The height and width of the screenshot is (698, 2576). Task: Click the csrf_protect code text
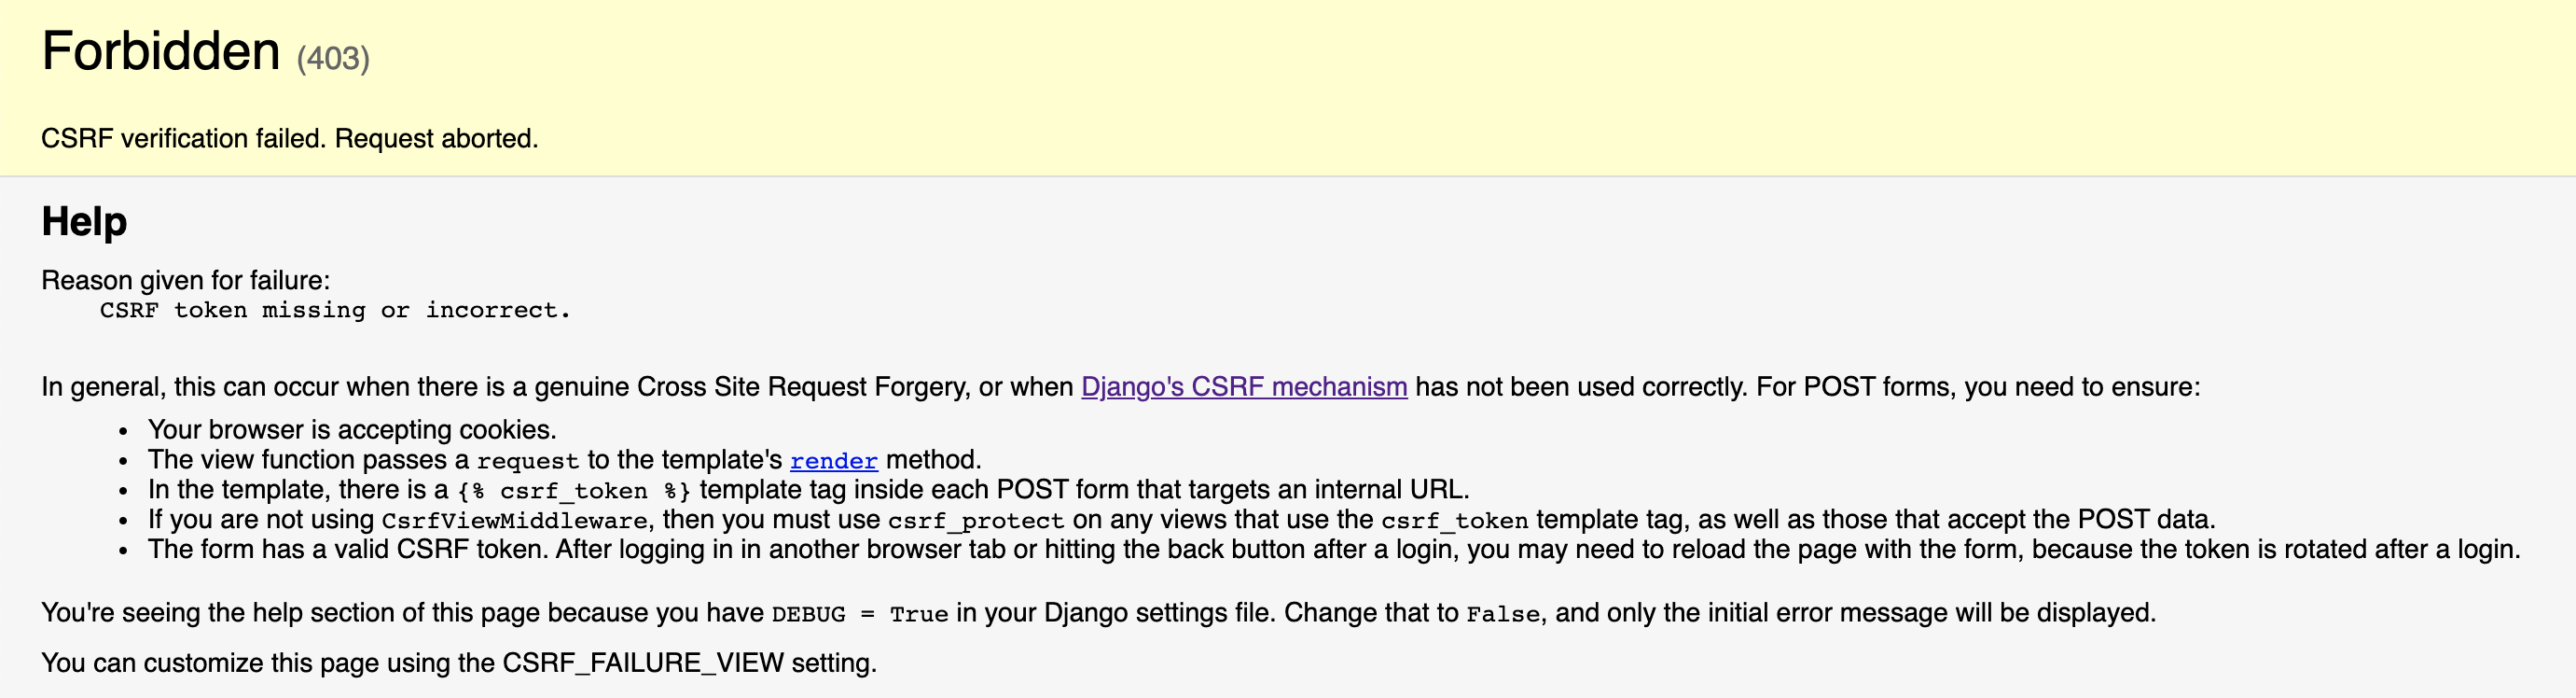(975, 521)
